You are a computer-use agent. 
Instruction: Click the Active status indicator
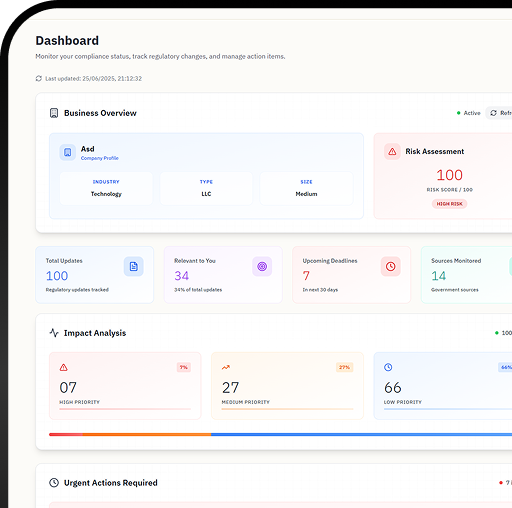[469, 113]
